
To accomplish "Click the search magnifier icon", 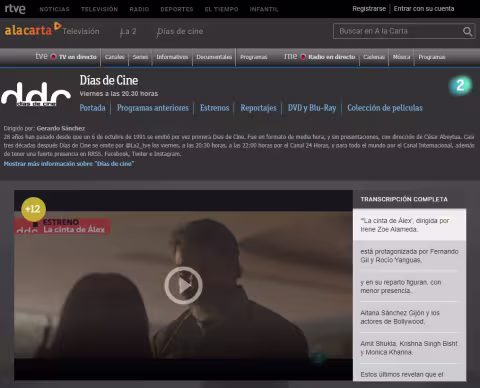I will coord(467,31).
